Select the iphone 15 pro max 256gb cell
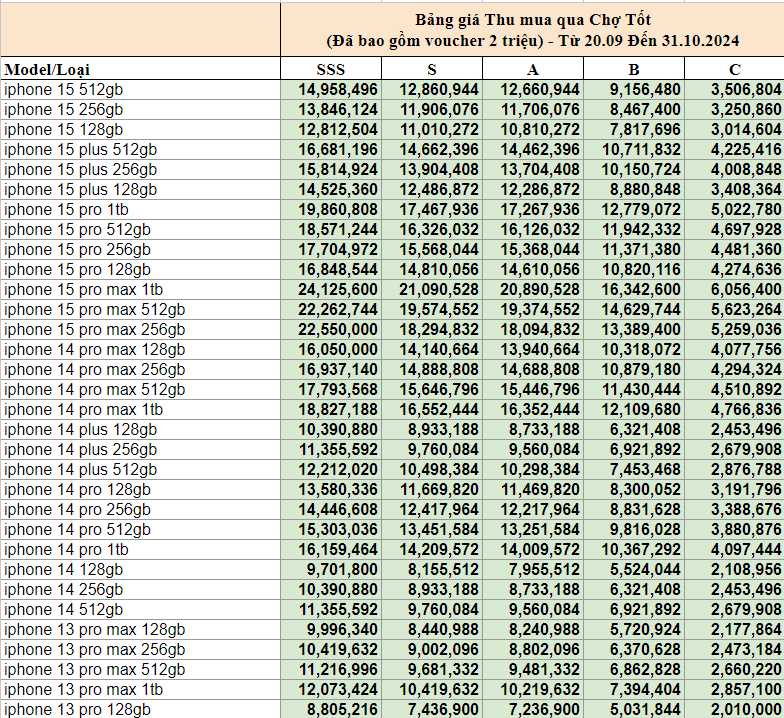The image size is (784, 718). [140, 330]
